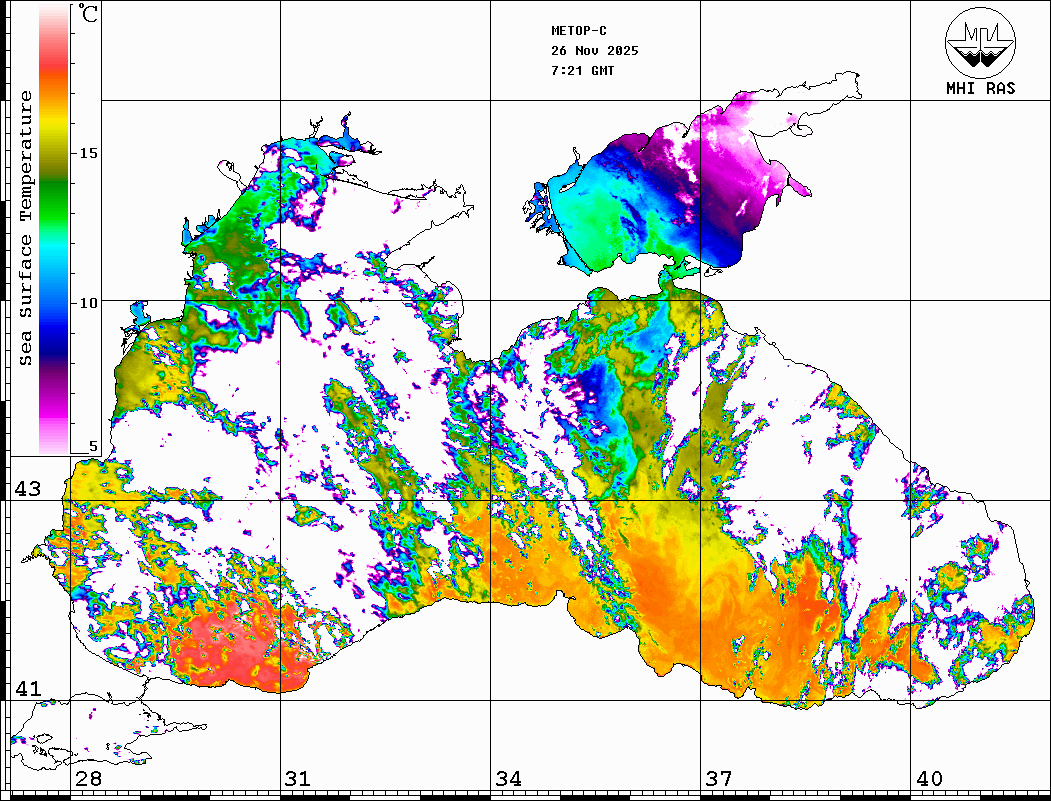The height and width of the screenshot is (801, 1051).
Task: Click the °C unit label
Action: pos(89,15)
